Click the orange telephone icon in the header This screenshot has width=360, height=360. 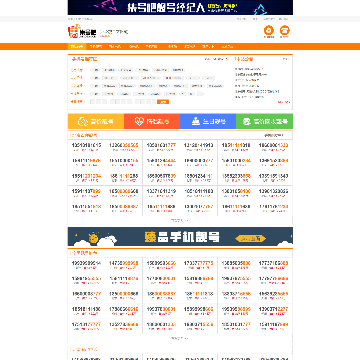coord(284,31)
